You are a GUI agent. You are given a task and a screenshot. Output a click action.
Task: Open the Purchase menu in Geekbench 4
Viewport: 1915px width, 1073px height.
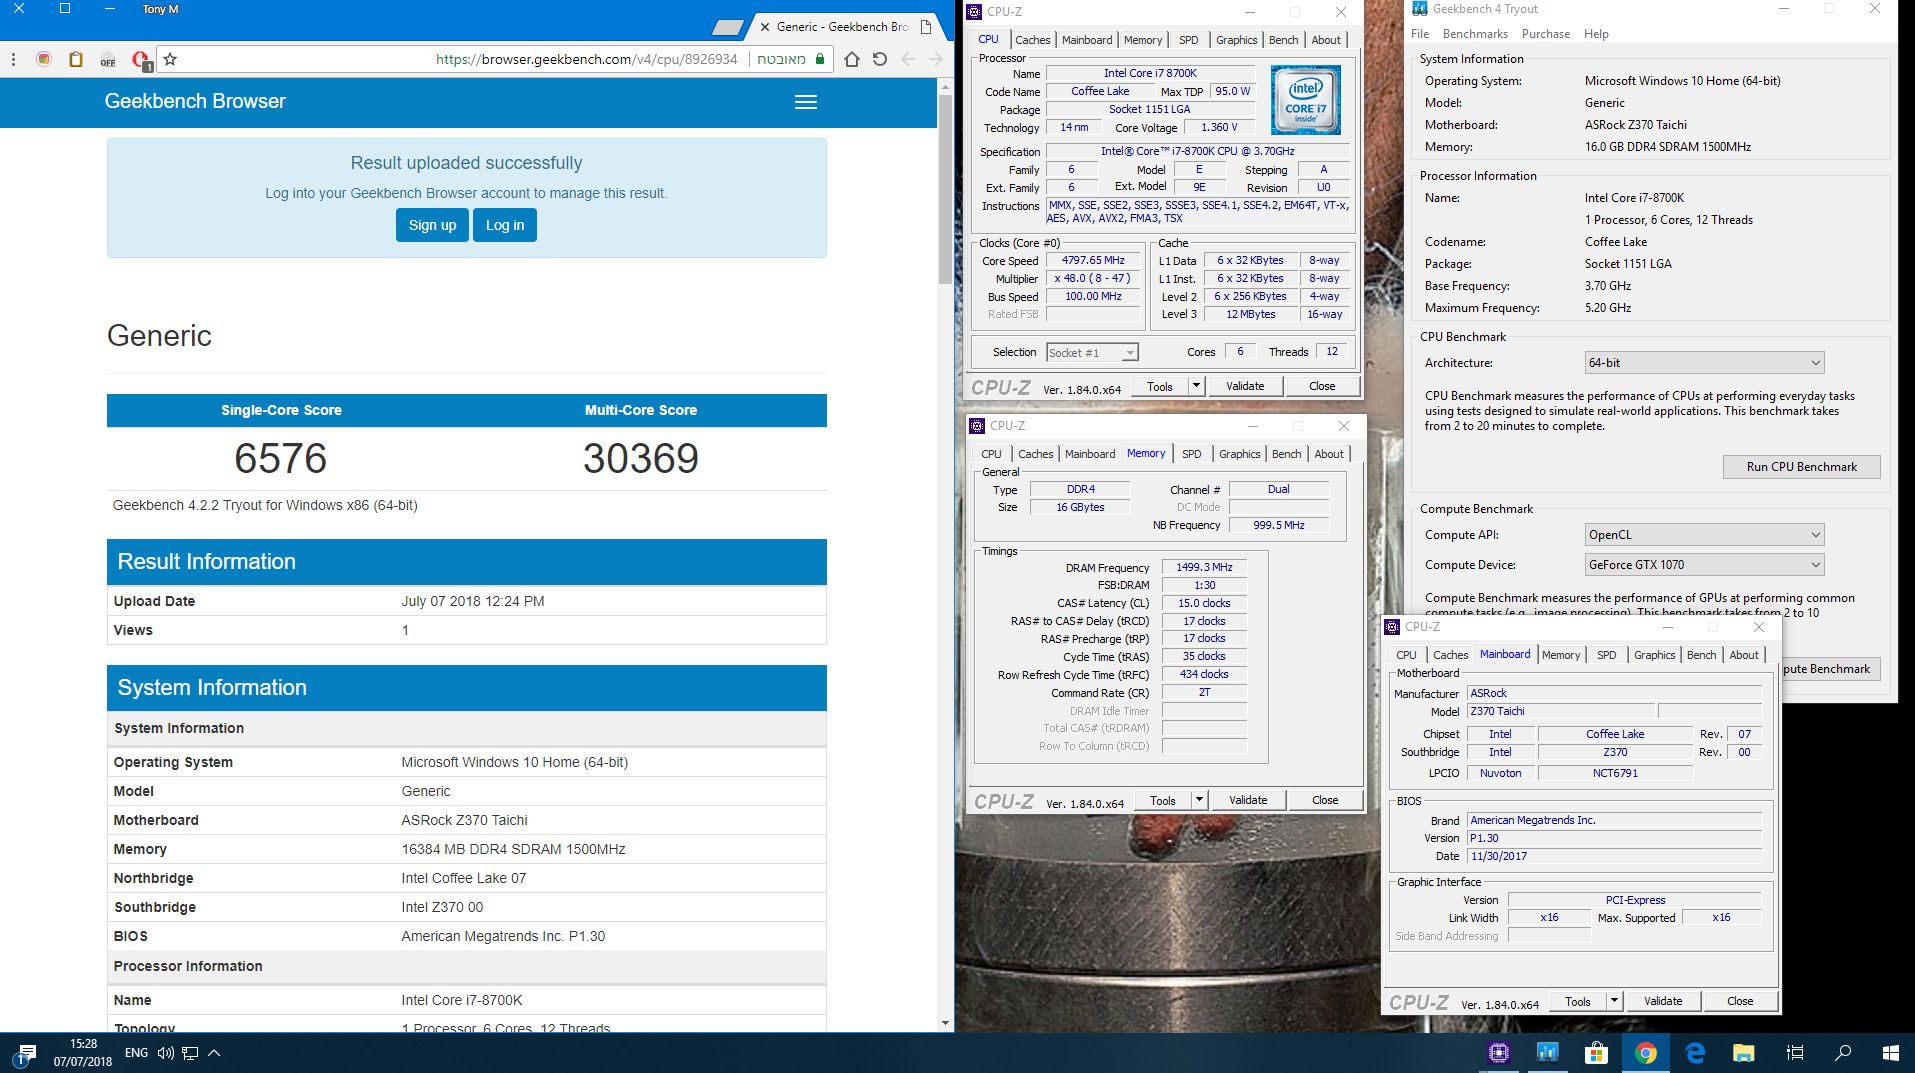pyautogui.click(x=1546, y=34)
